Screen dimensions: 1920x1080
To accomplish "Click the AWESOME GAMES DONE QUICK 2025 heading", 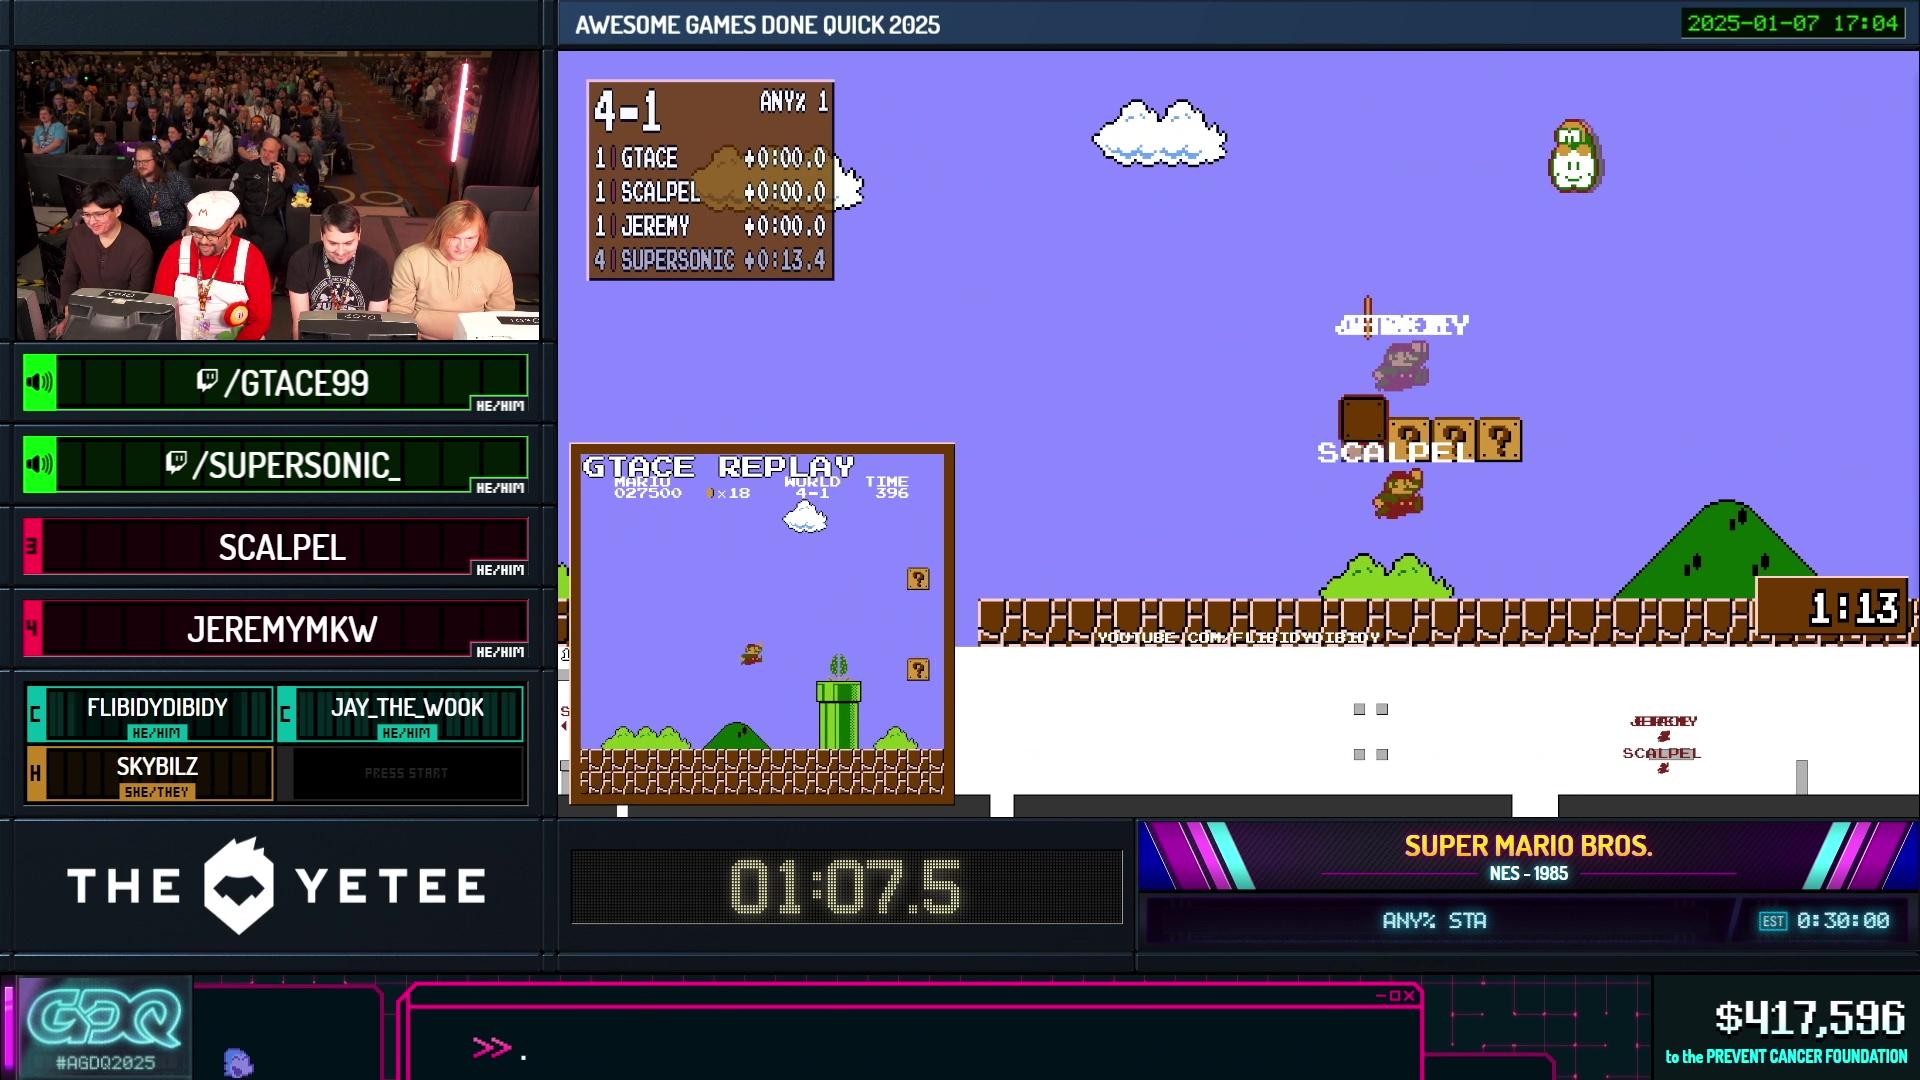I will tap(757, 25).
